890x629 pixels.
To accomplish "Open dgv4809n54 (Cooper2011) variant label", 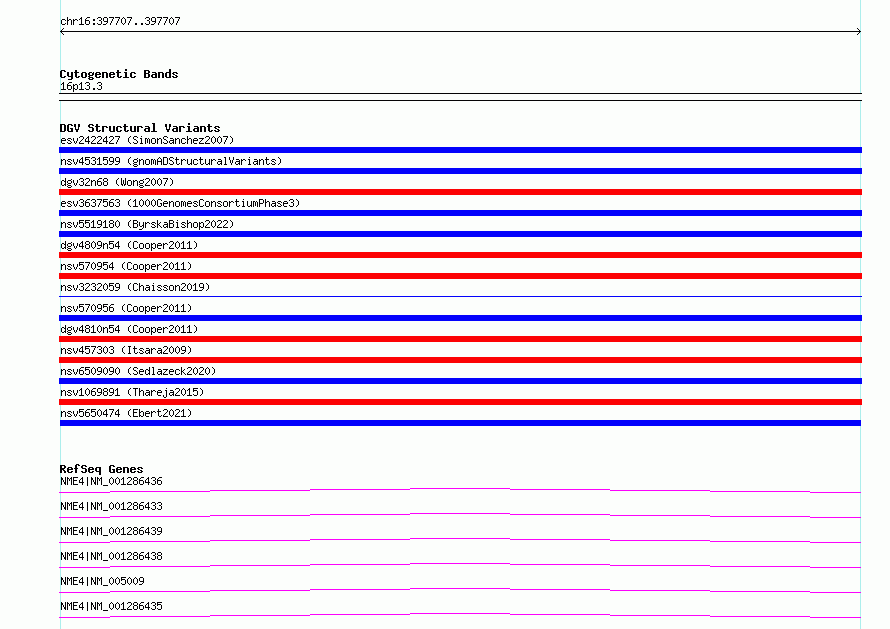I will point(129,245).
